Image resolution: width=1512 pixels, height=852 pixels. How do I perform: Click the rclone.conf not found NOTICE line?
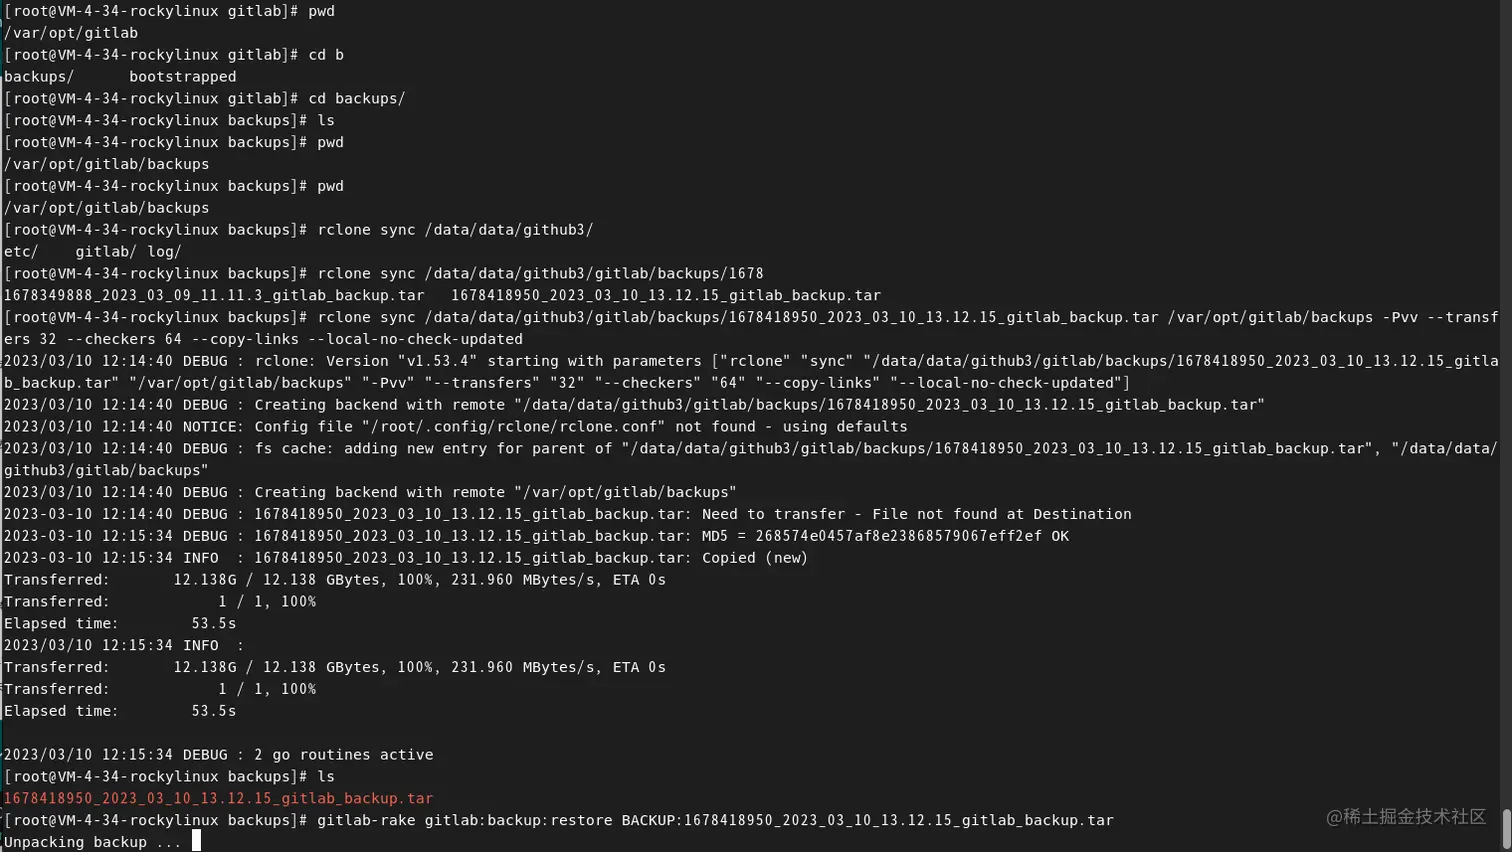pyautogui.click(x=455, y=426)
